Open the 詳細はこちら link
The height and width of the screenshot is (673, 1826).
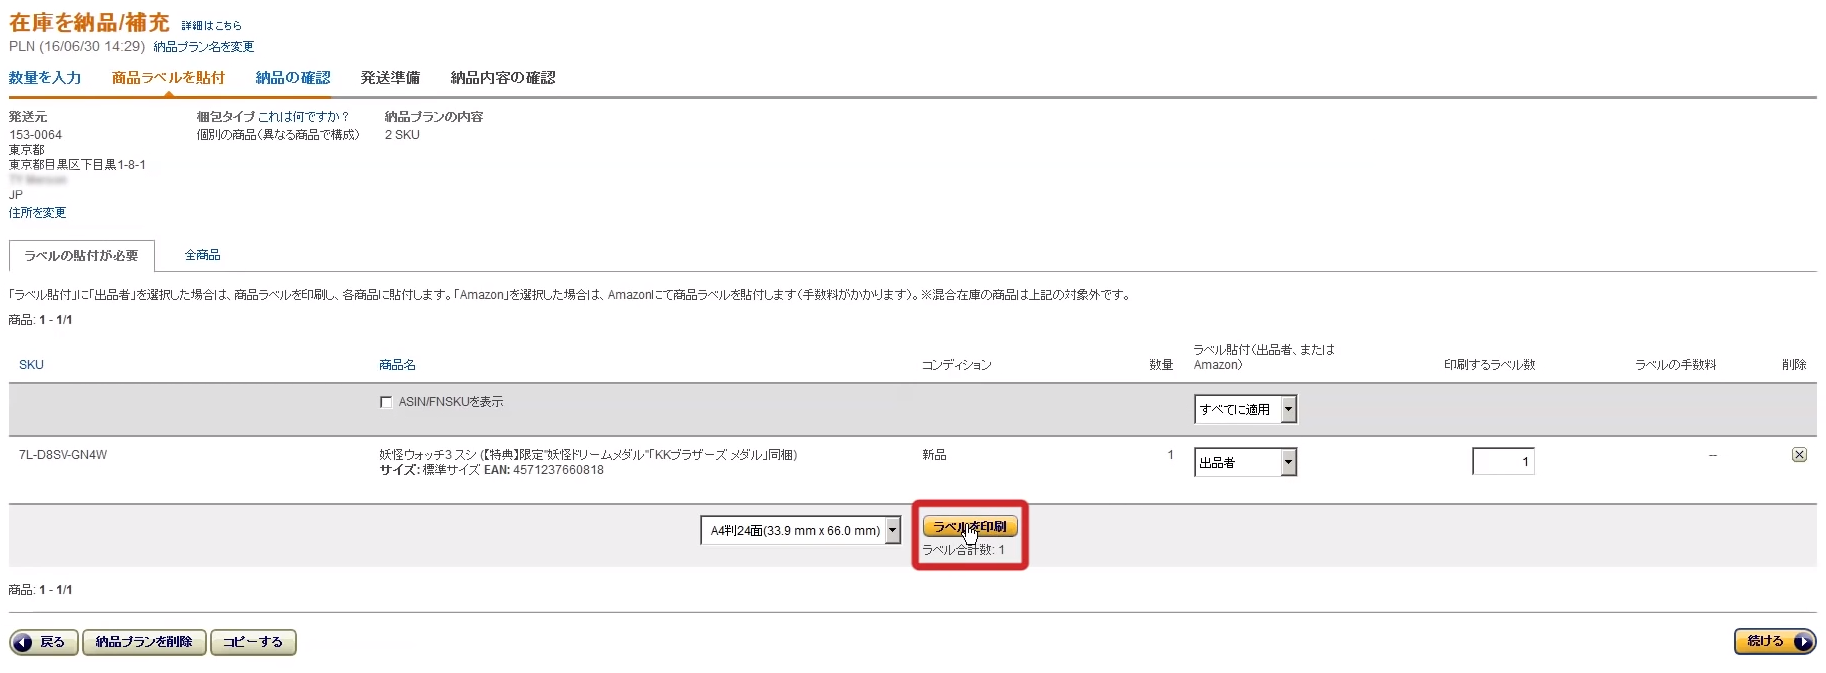pyautogui.click(x=211, y=26)
